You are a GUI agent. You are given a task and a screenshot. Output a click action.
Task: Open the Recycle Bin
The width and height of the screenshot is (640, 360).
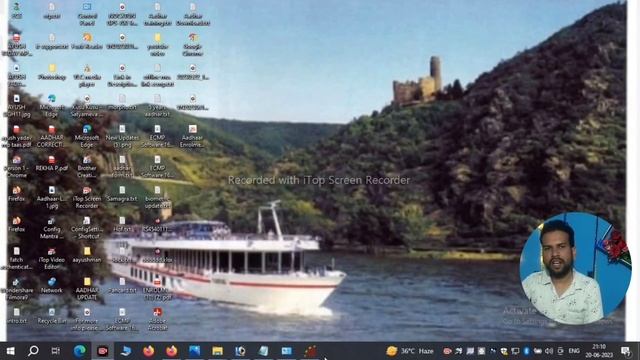coord(52,316)
